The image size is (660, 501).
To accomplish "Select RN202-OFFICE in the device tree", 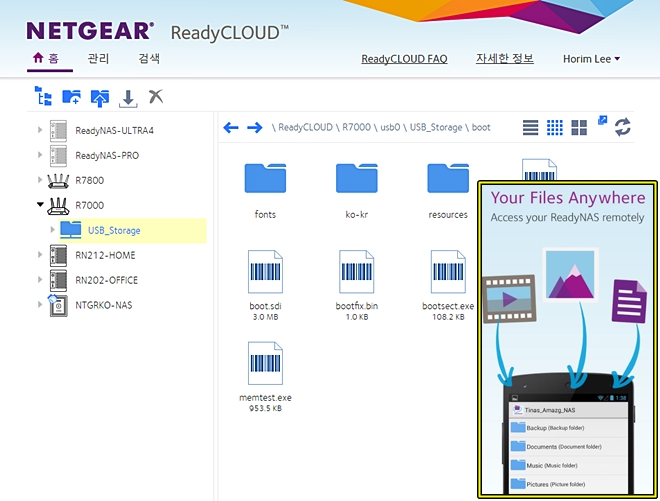I will [106, 280].
